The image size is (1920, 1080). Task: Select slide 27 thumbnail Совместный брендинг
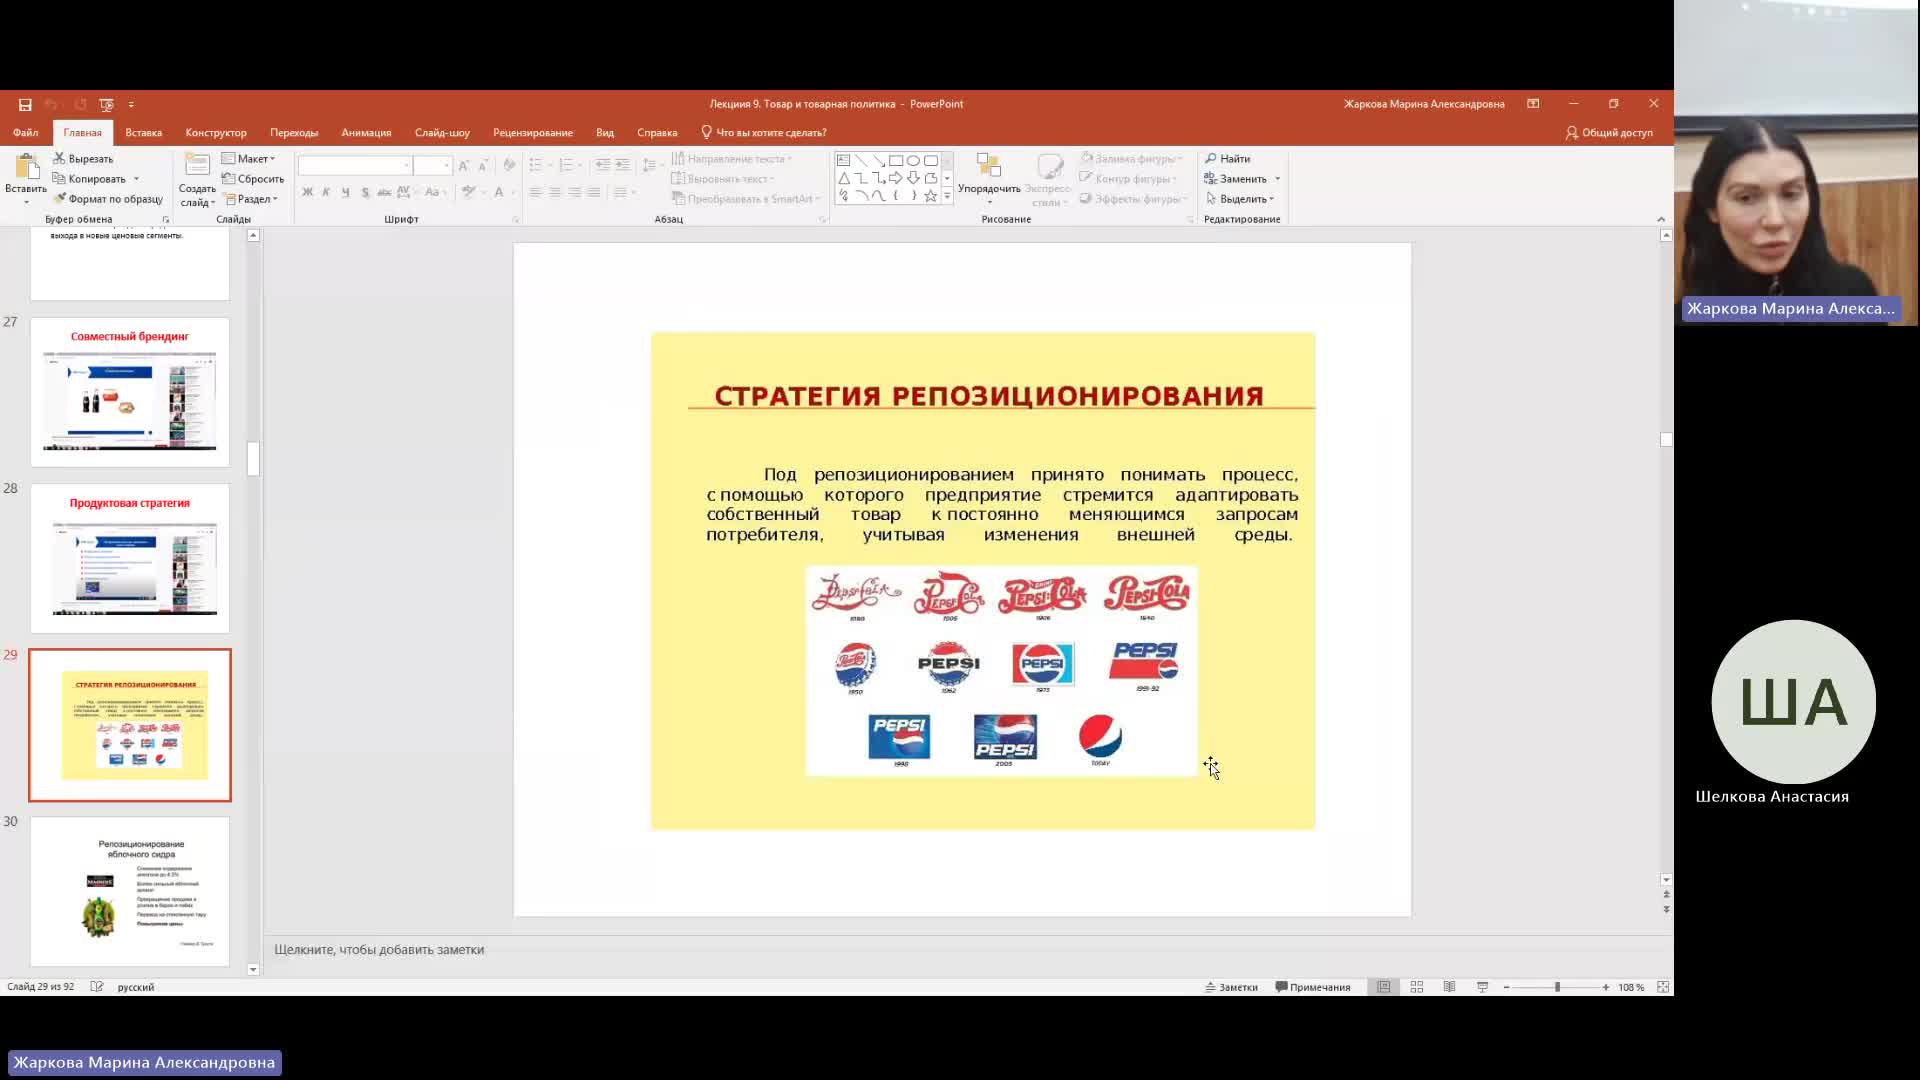[x=130, y=392]
